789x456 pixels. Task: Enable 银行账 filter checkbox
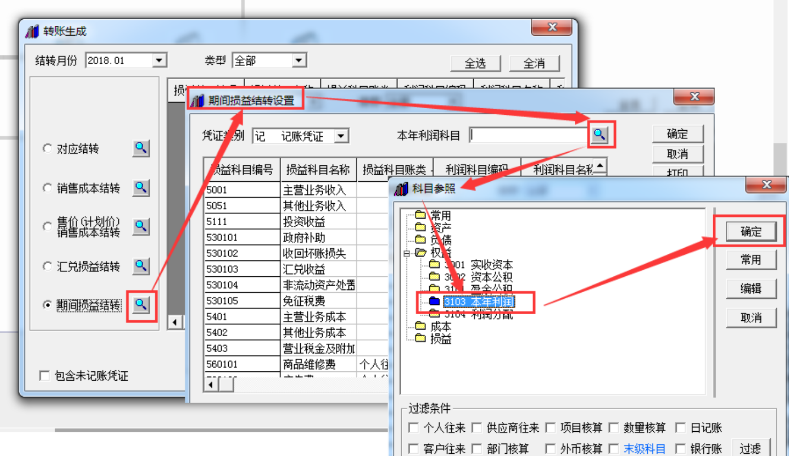pos(680,448)
